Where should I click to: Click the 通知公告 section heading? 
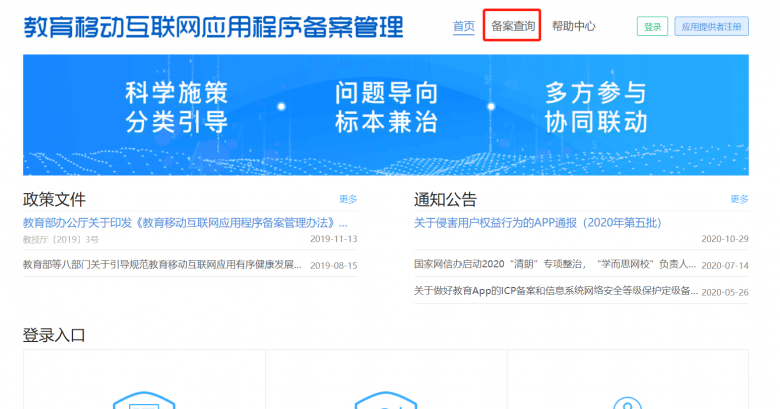(x=445, y=200)
